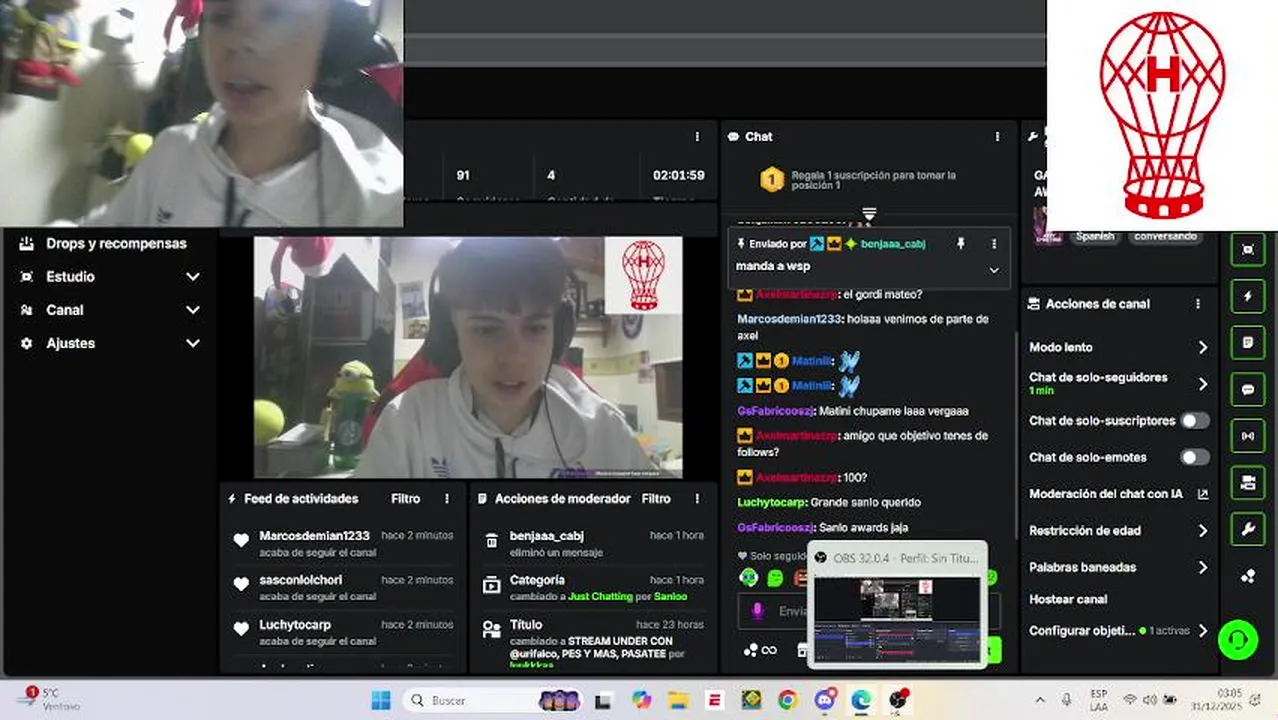Open File Explorer from the taskbar

pos(678,700)
